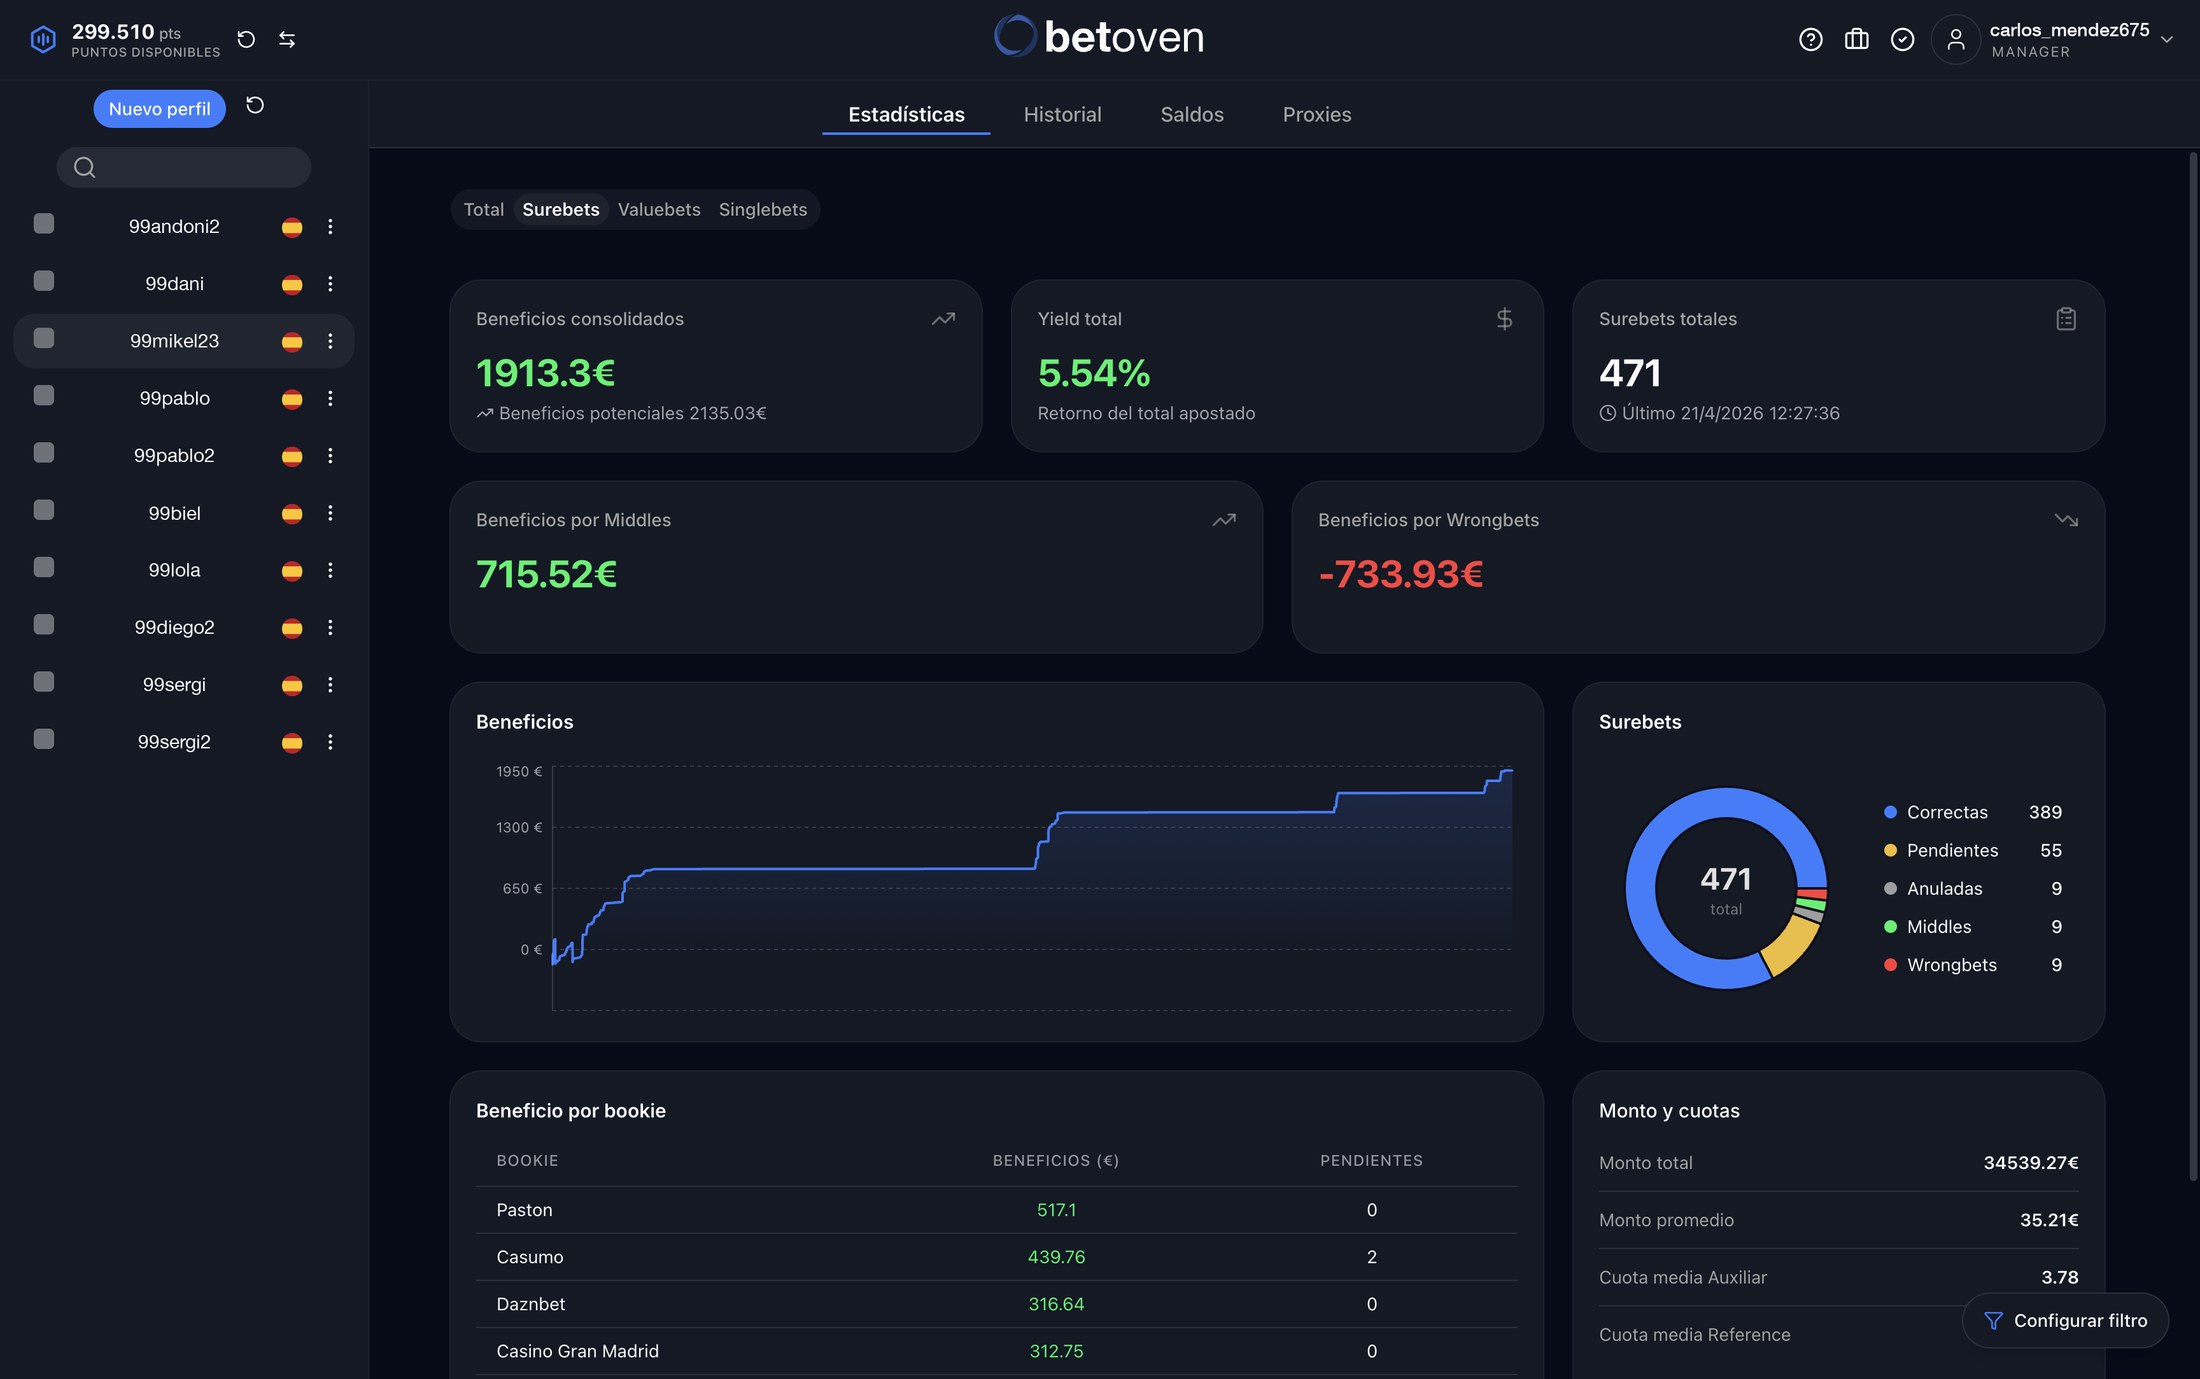Switch to the Estadísticas tab
2200x1379 pixels.
click(x=906, y=114)
